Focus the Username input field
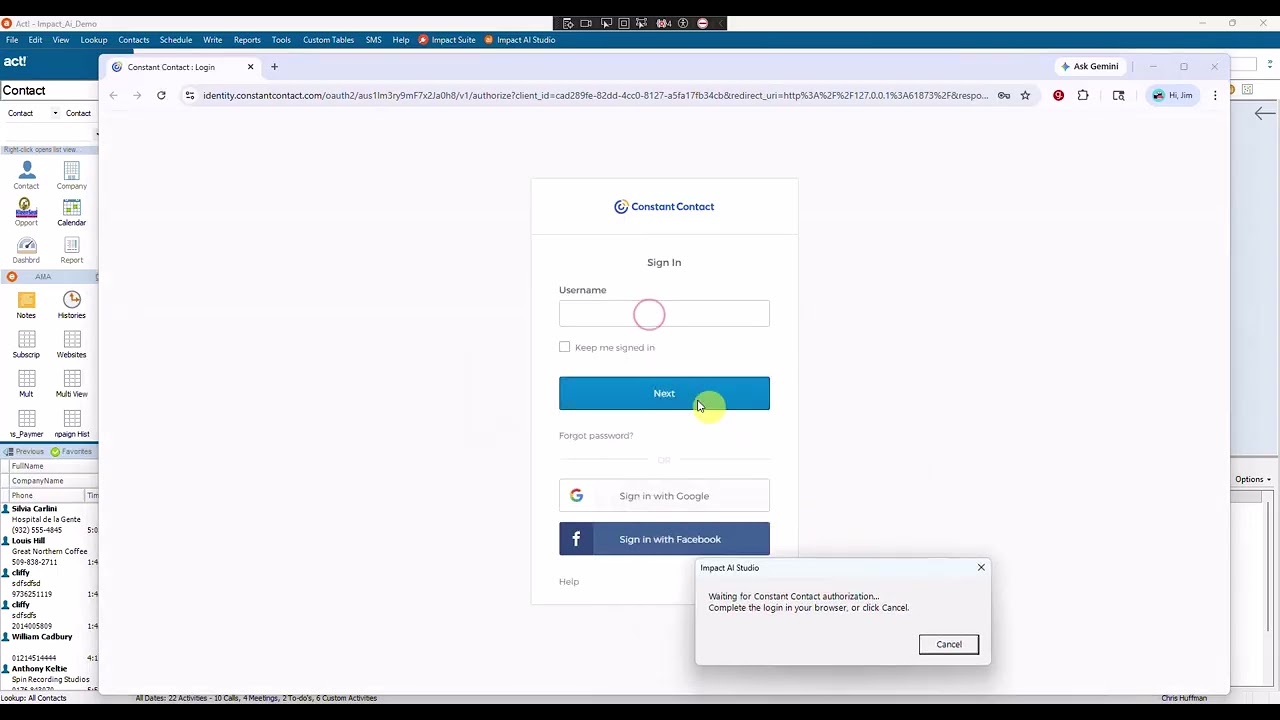The height and width of the screenshot is (720, 1280). (x=664, y=314)
